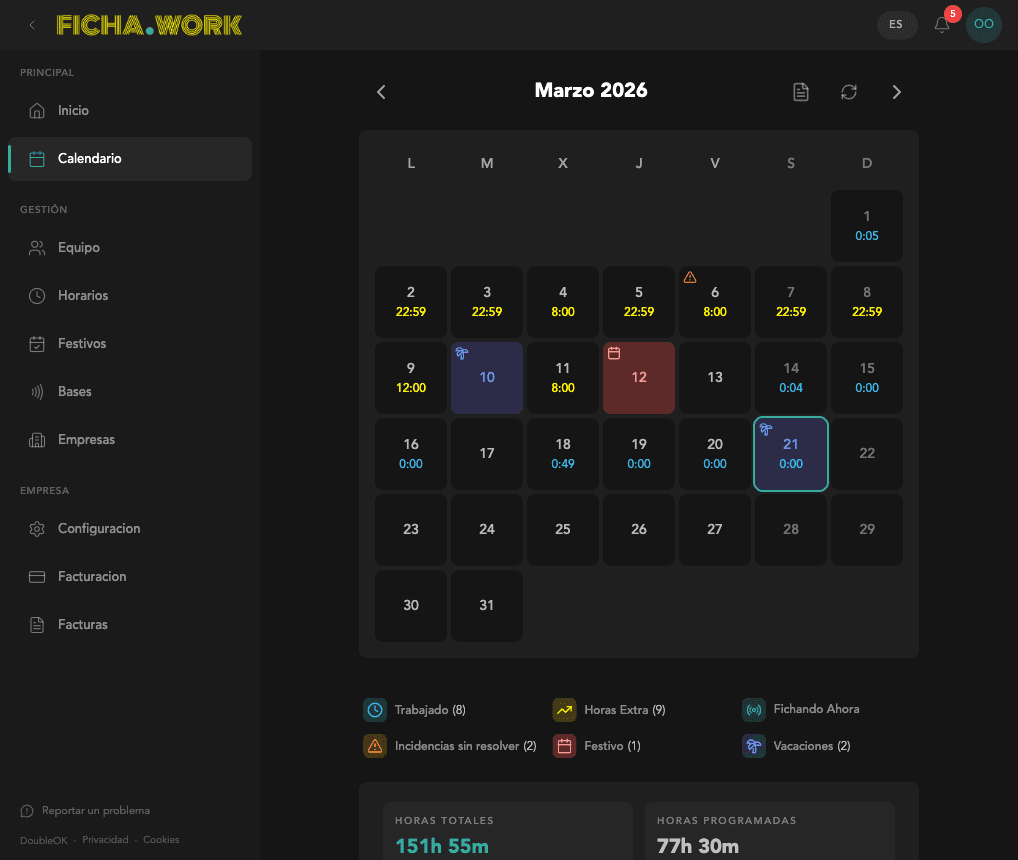Refresh the calendar with the sync icon
The width and height of the screenshot is (1018, 860).
848,92
